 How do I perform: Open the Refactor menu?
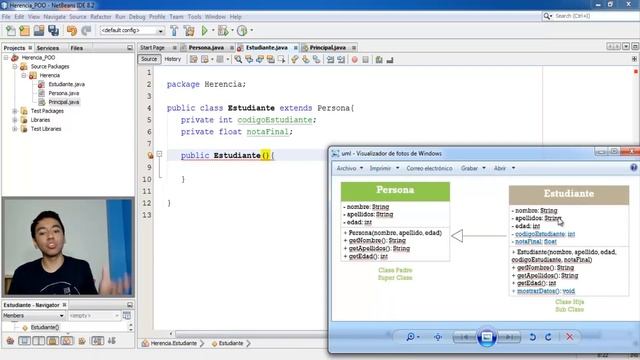[101, 17]
